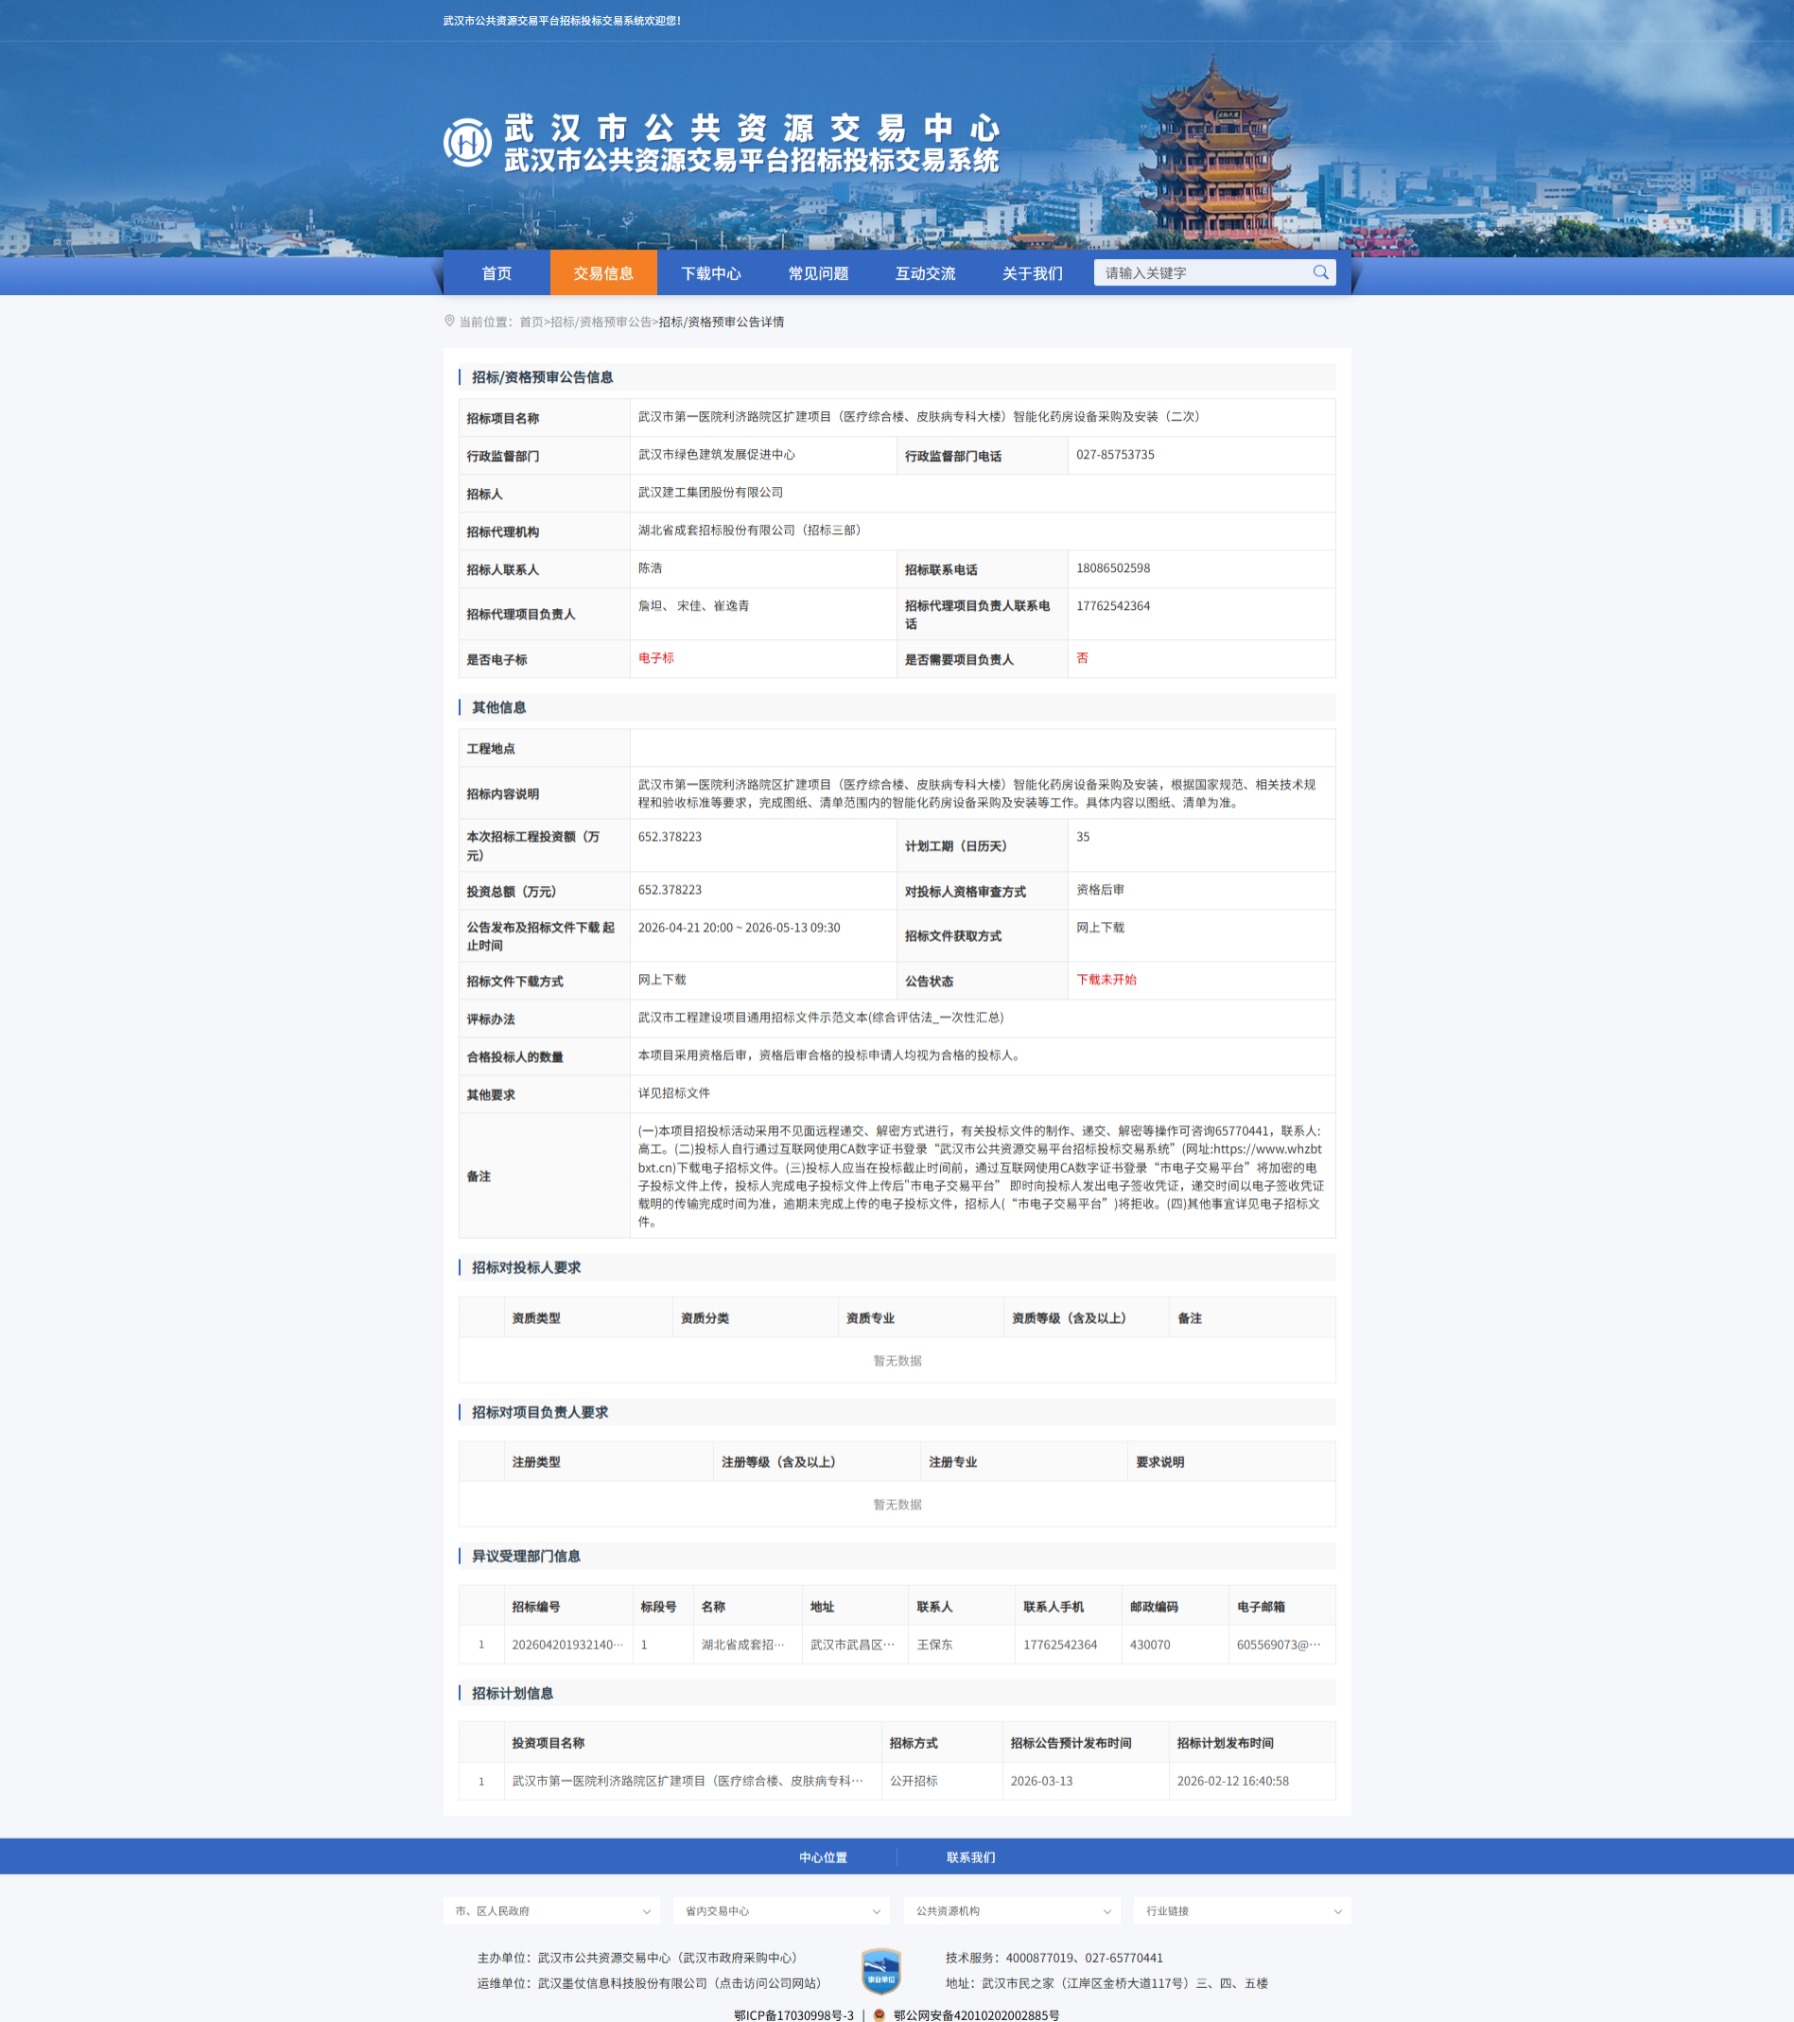
Task: Click the 评标办法 value text
Action: click(821, 1017)
